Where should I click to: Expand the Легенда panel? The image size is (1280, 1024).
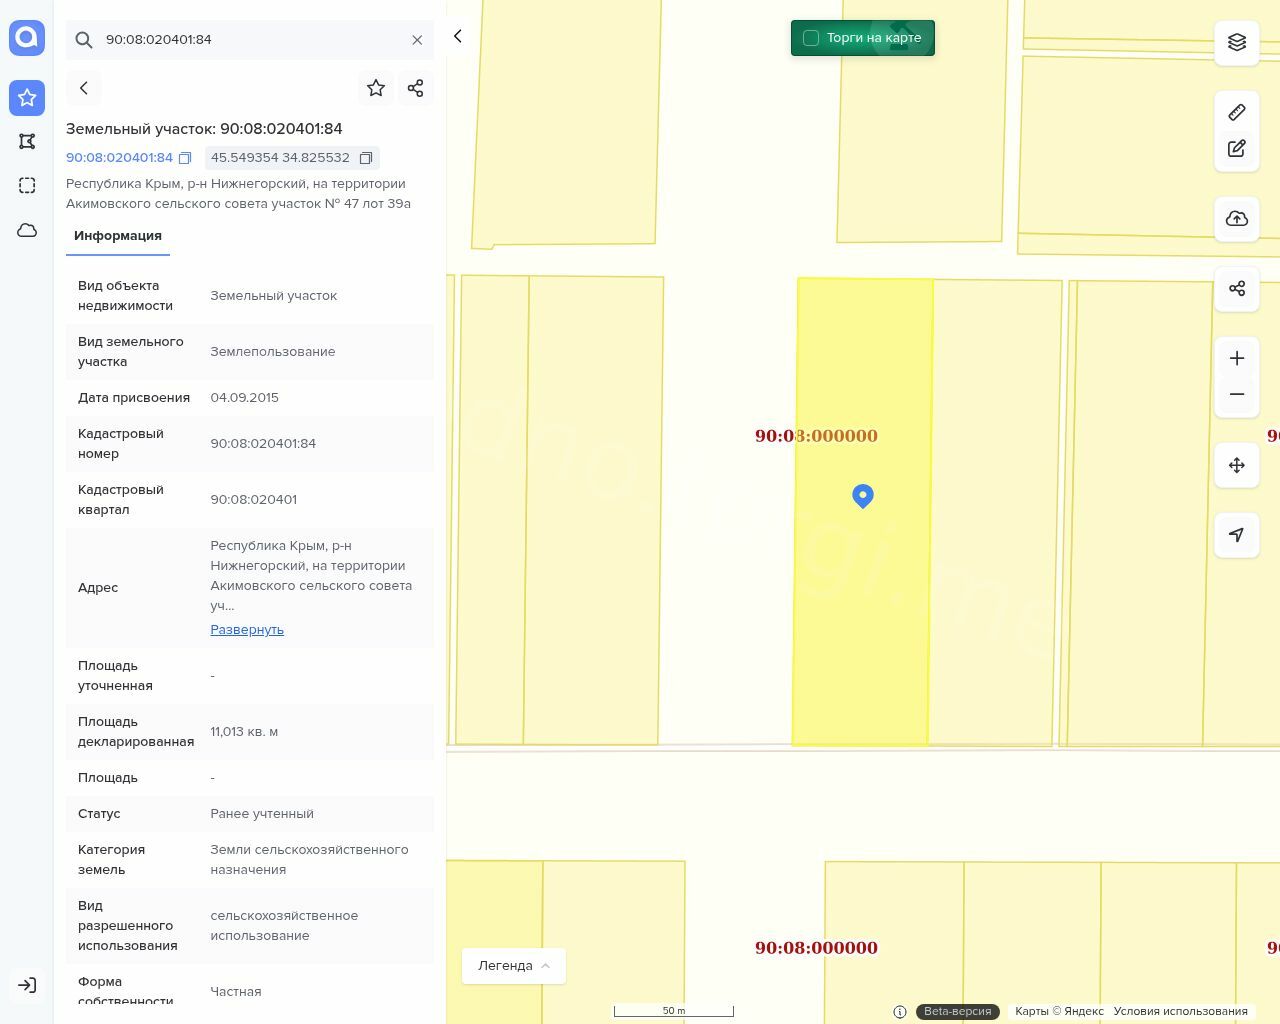tap(513, 965)
